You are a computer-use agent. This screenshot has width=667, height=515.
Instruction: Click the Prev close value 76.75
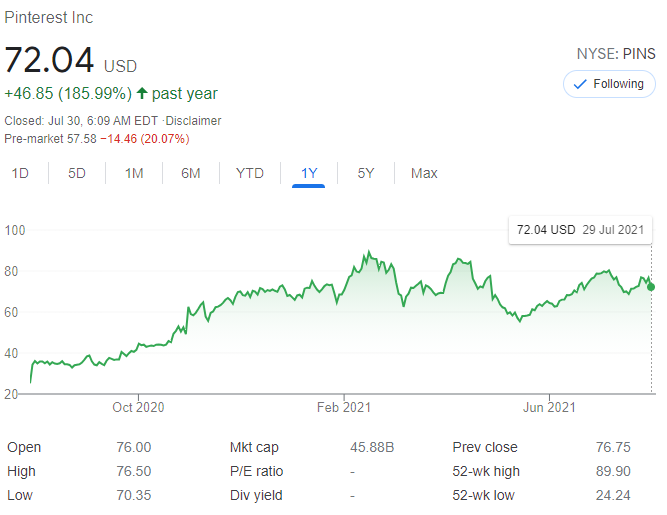613,447
